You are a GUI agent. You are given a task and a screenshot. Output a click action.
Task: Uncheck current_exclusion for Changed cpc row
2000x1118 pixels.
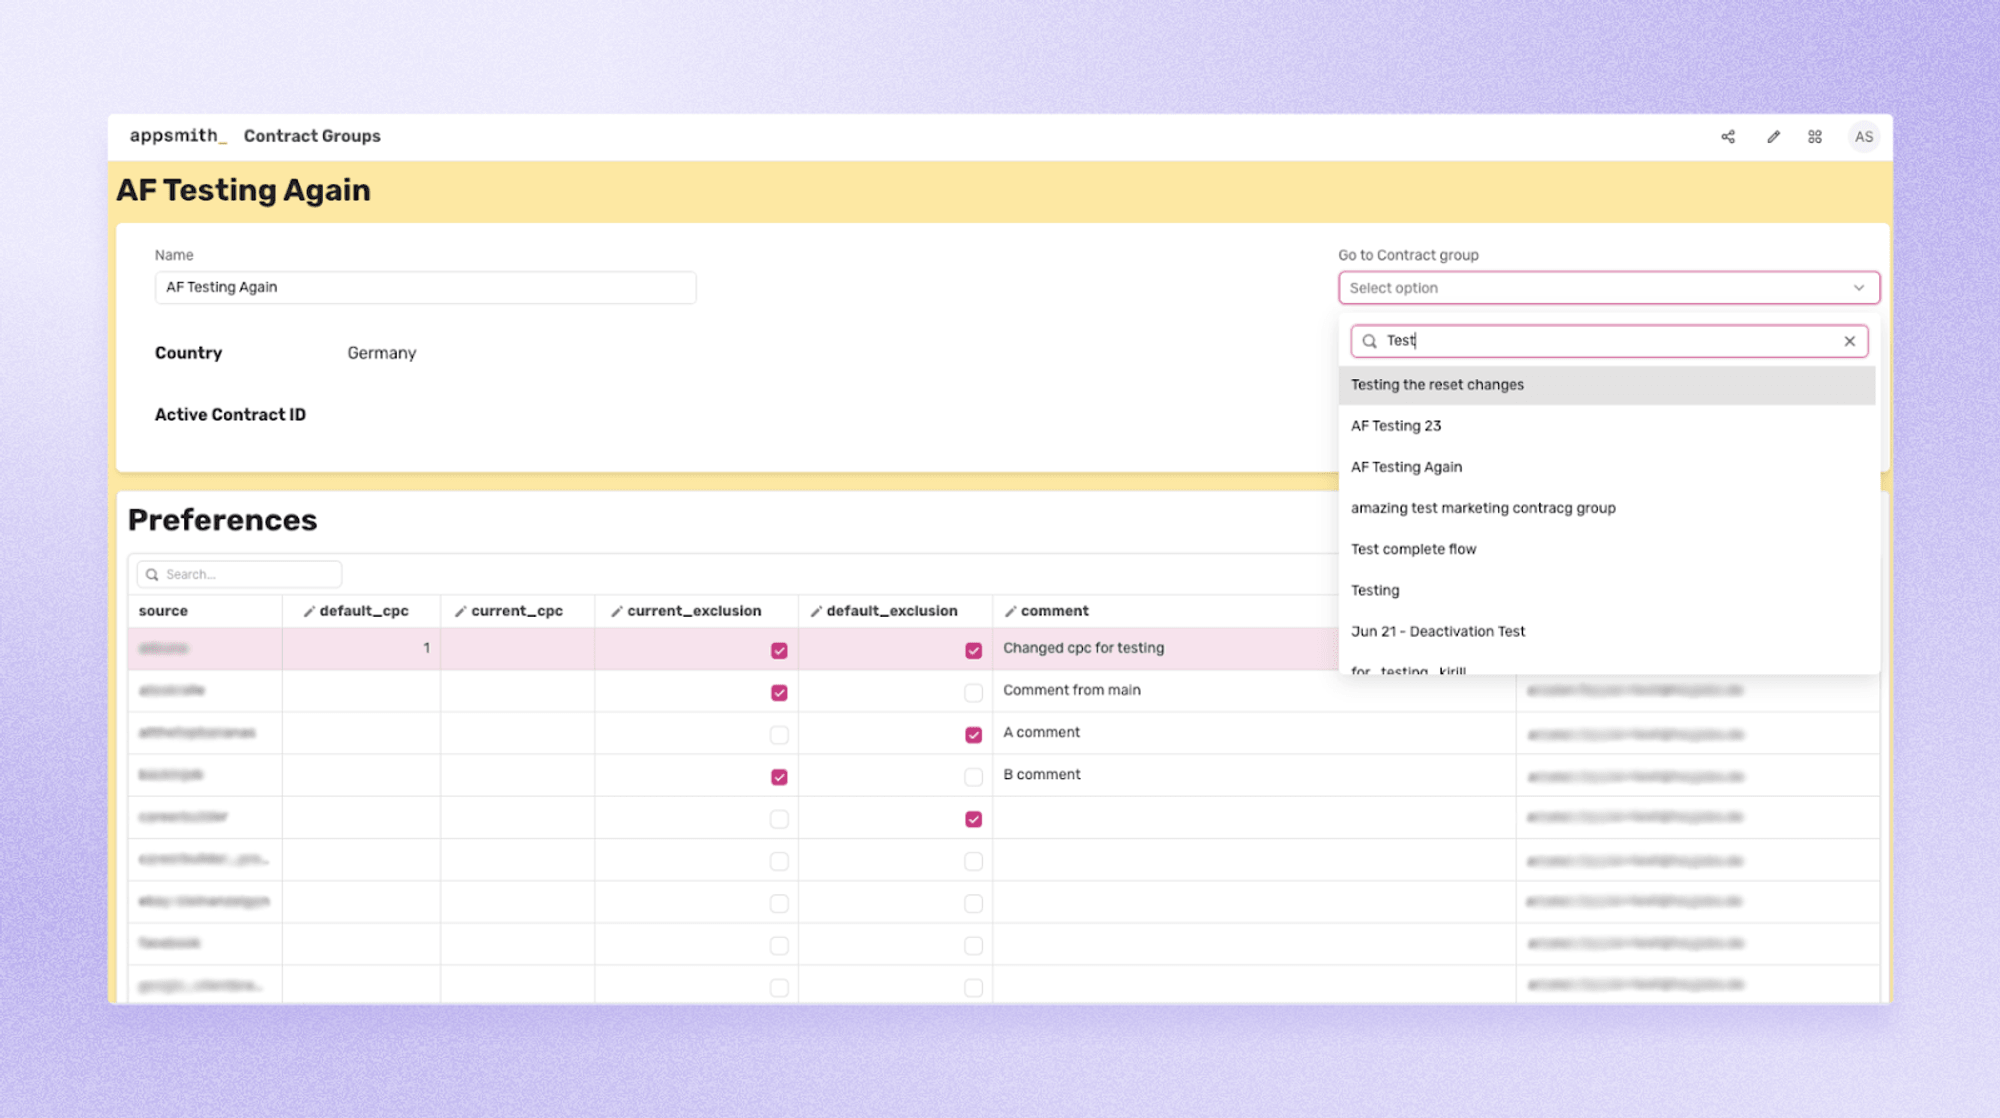click(778, 650)
